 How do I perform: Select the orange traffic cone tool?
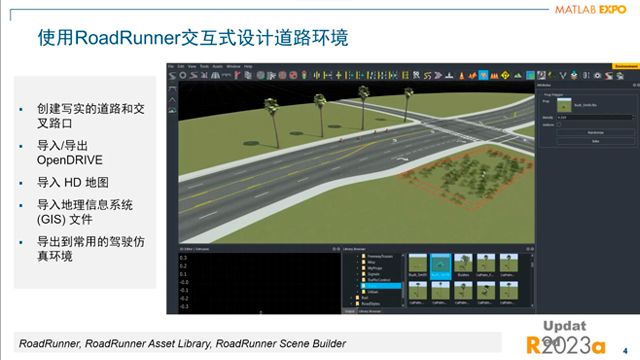click(462, 76)
